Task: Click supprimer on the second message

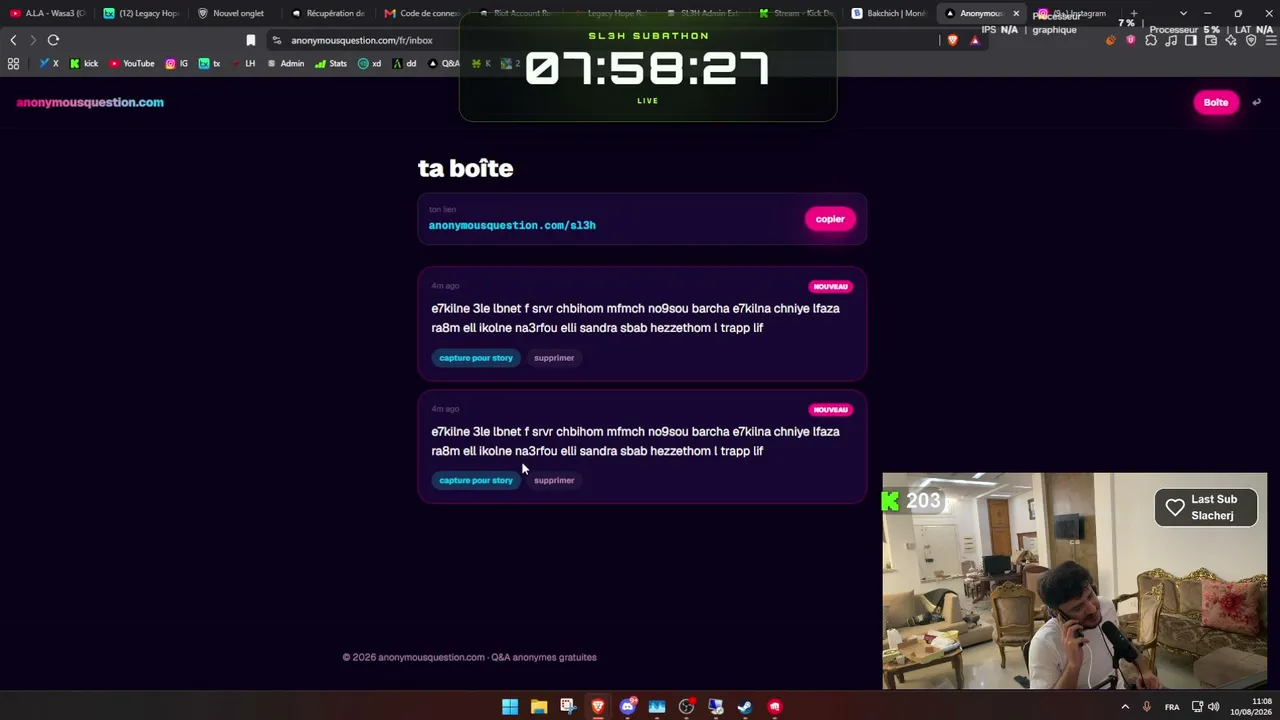Action: click(554, 480)
